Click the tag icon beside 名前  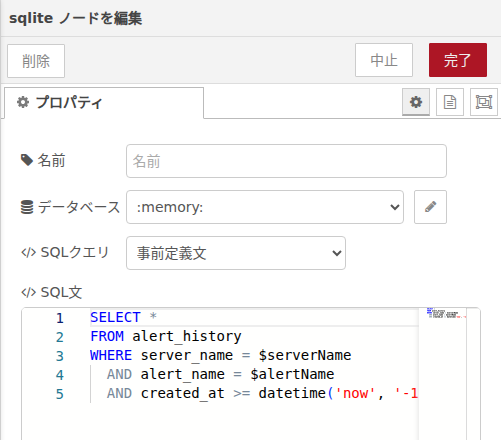(27, 160)
